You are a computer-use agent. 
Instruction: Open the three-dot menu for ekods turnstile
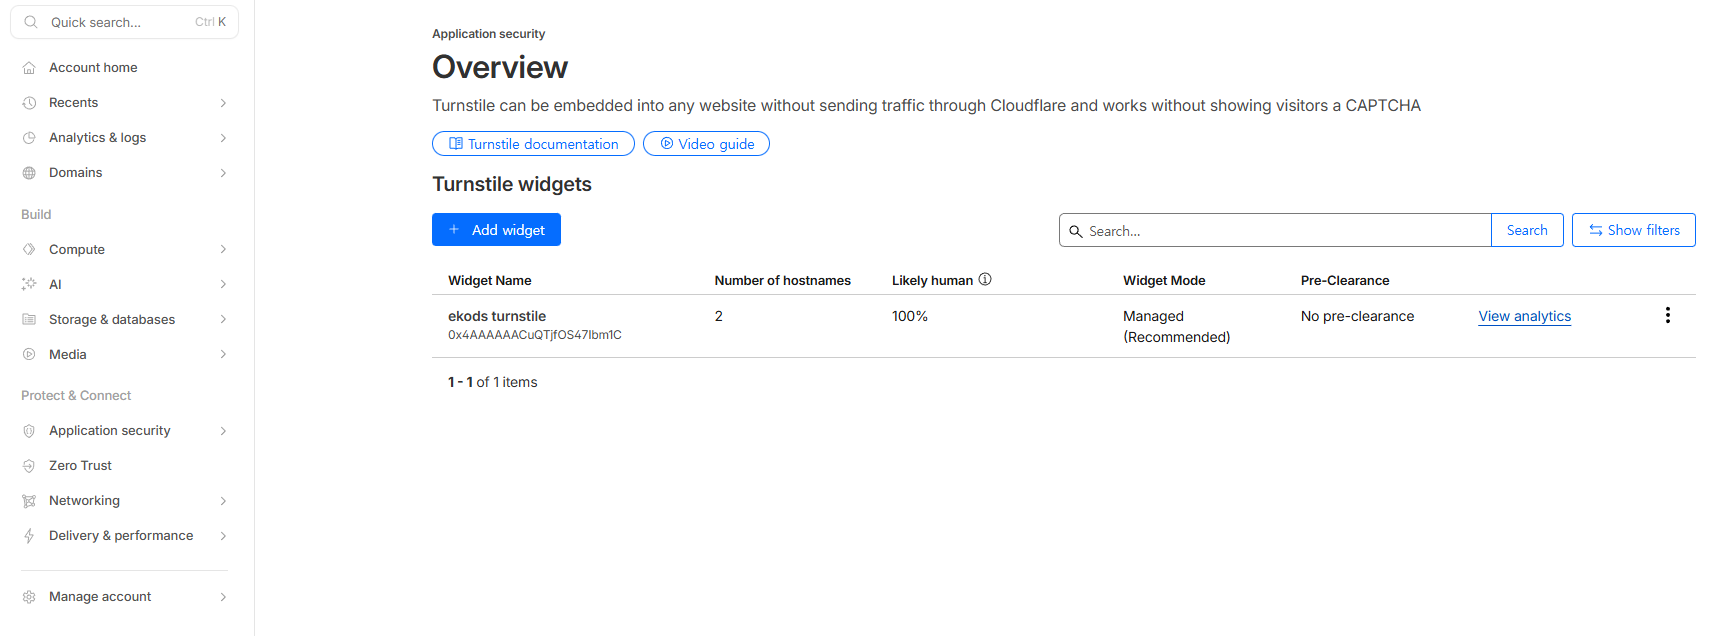coord(1667,316)
